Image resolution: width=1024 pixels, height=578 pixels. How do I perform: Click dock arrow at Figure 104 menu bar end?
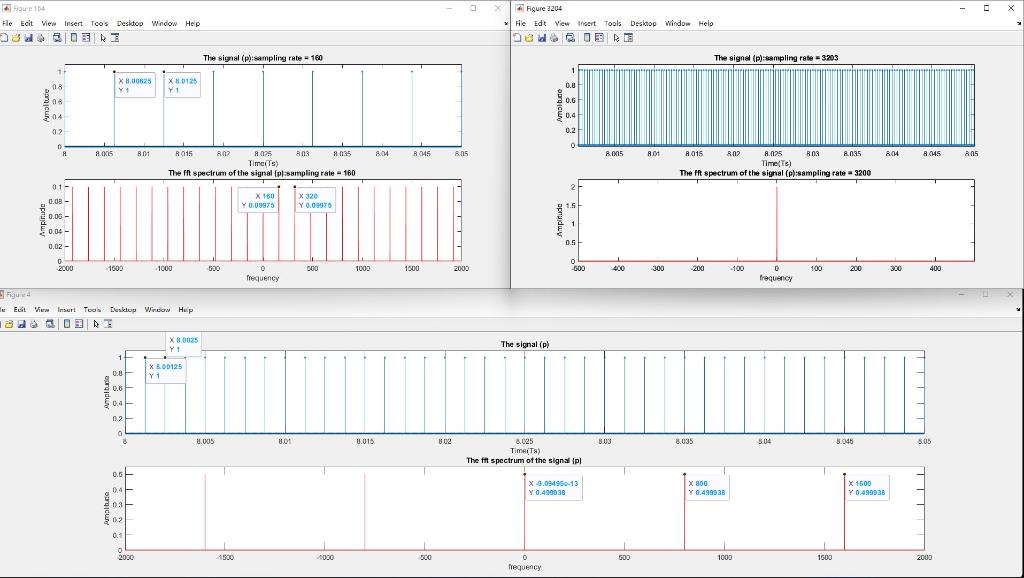tap(506, 24)
